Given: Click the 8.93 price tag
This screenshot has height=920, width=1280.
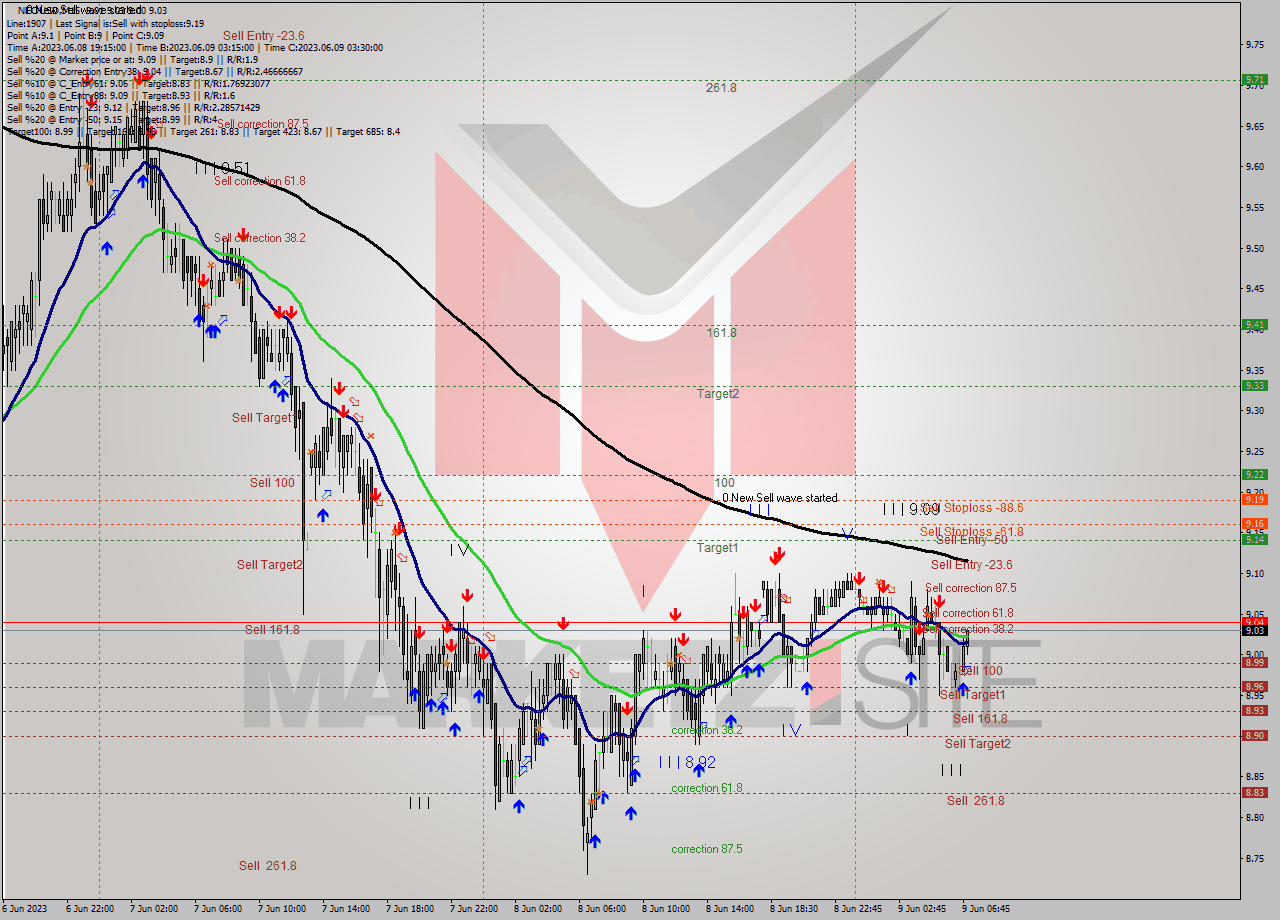Looking at the screenshot, I should pos(1254,710).
